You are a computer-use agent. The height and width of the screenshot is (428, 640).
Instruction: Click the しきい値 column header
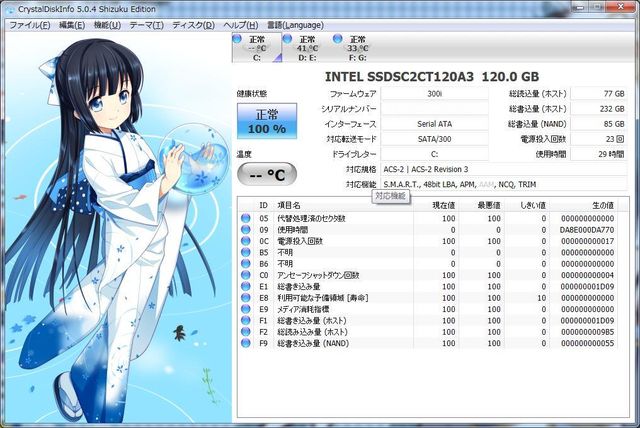click(x=527, y=205)
